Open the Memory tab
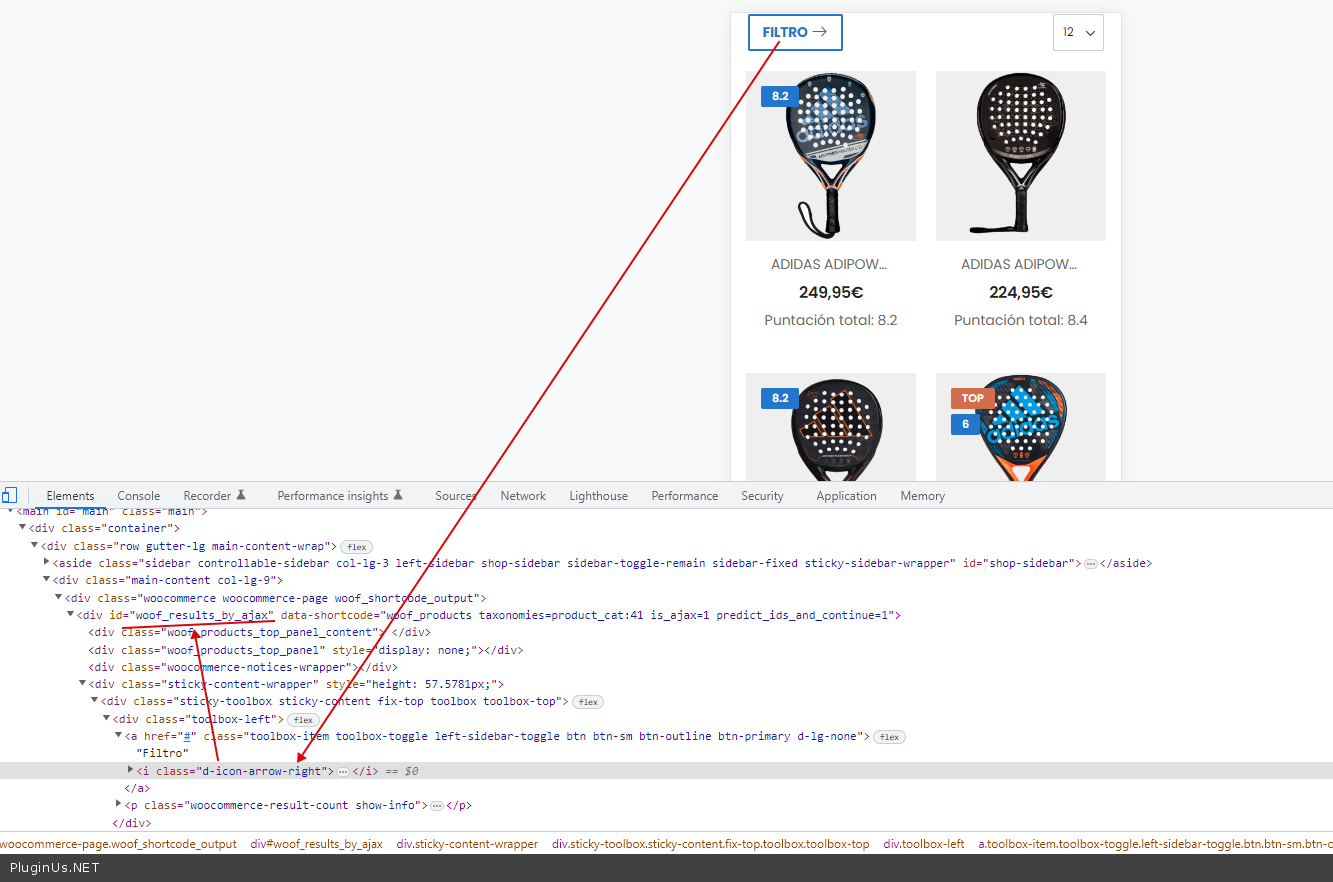 (922, 496)
